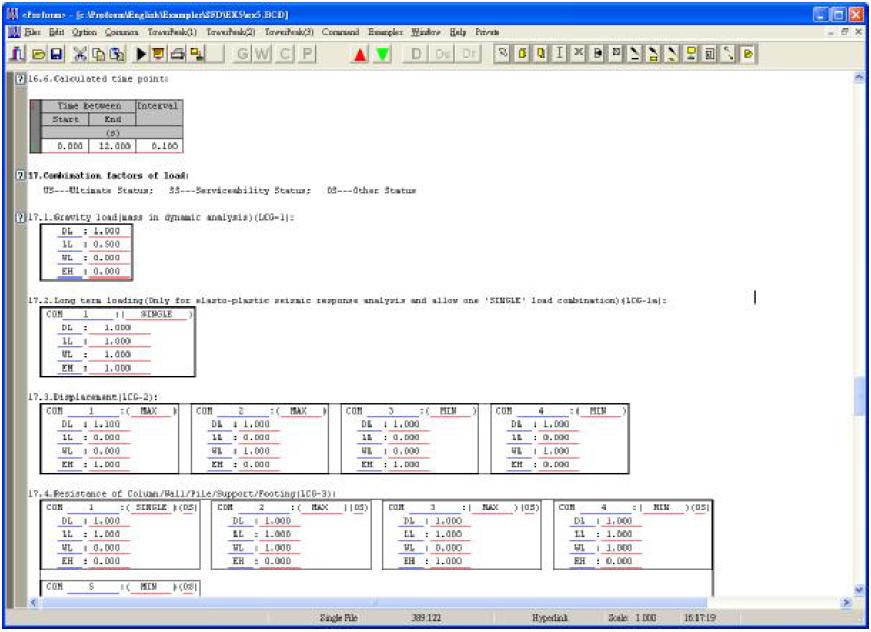Open the Option menu
Viewport: 871px width, 632px height.
point(84,32)
